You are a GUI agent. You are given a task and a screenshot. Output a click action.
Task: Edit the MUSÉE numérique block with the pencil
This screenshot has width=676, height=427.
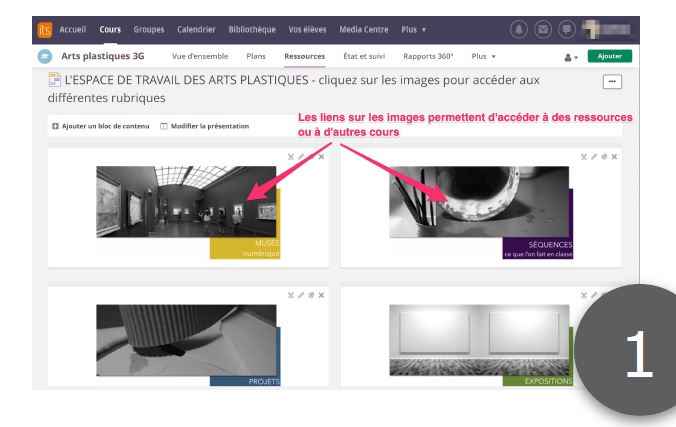pyautogui.click(x=301, y=157)
